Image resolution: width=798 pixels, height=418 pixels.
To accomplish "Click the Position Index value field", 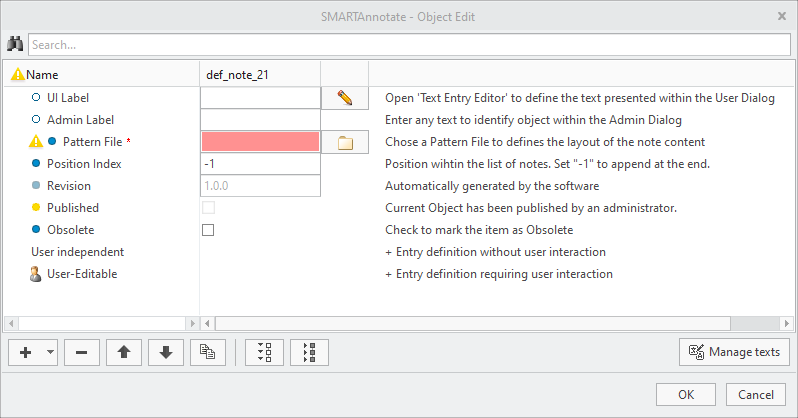I will (x=261, y=164).
